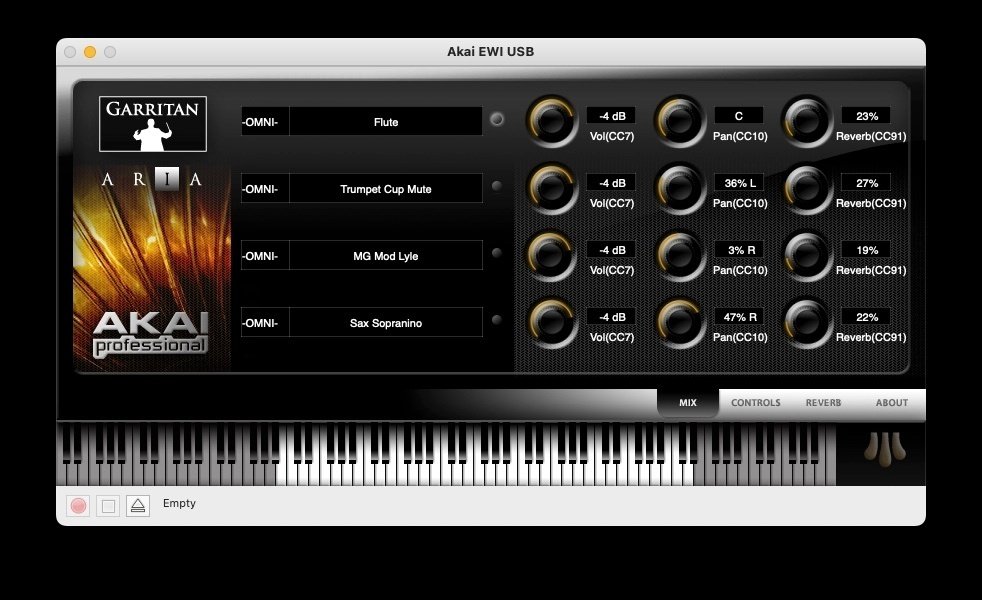
Task: Click the Sax Sopranino volume knob
Action: [551, 322]
